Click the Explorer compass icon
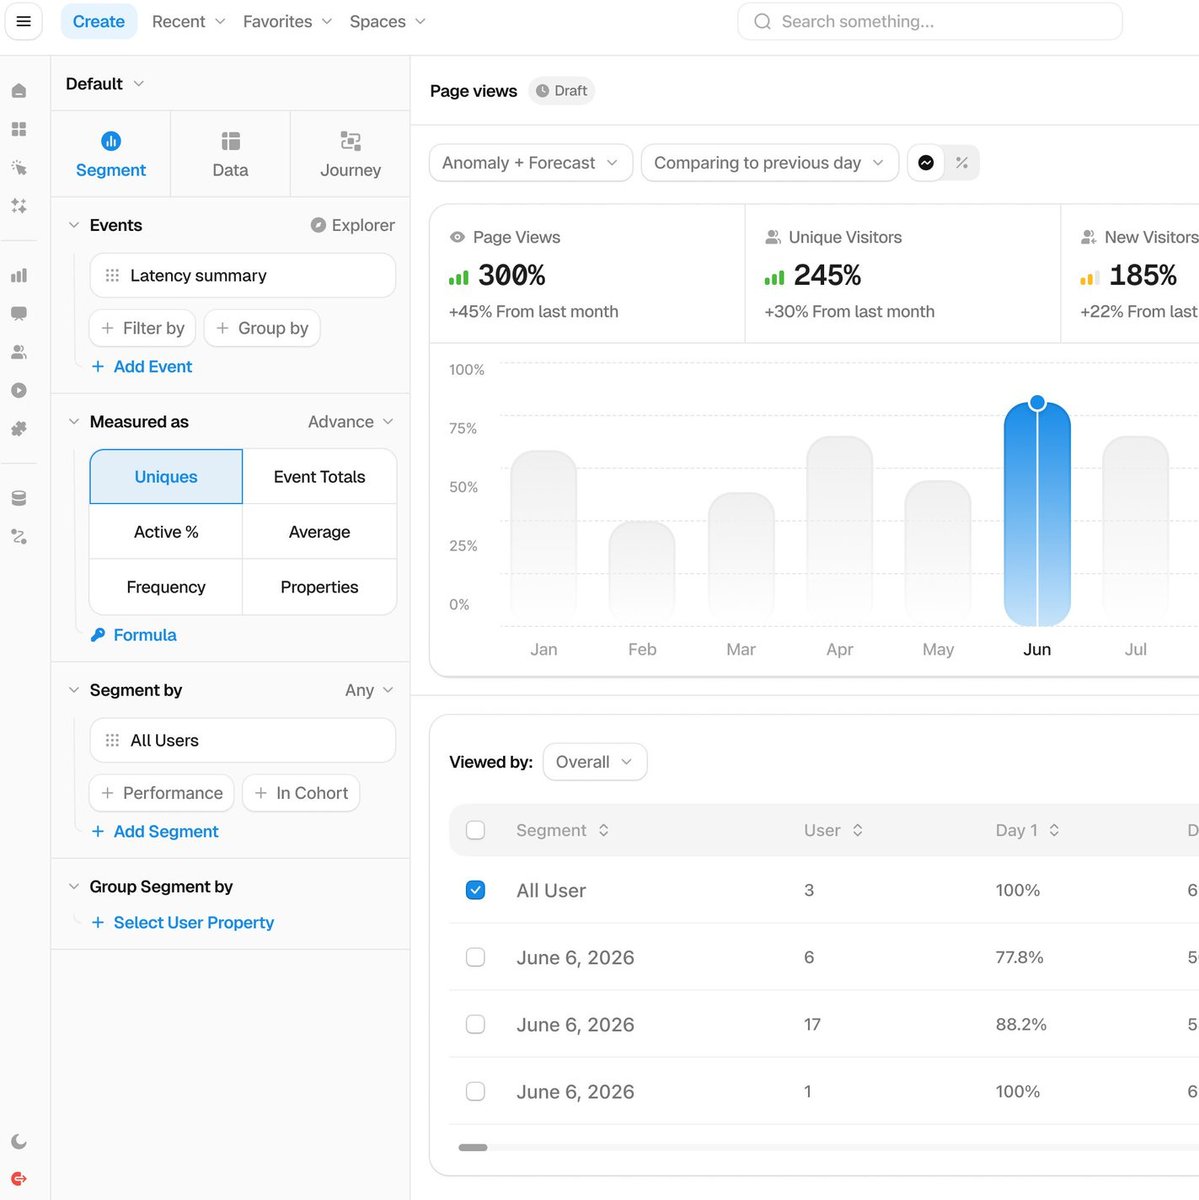This screenshot has height=1200, width=1199. click(x=318, y=225)
